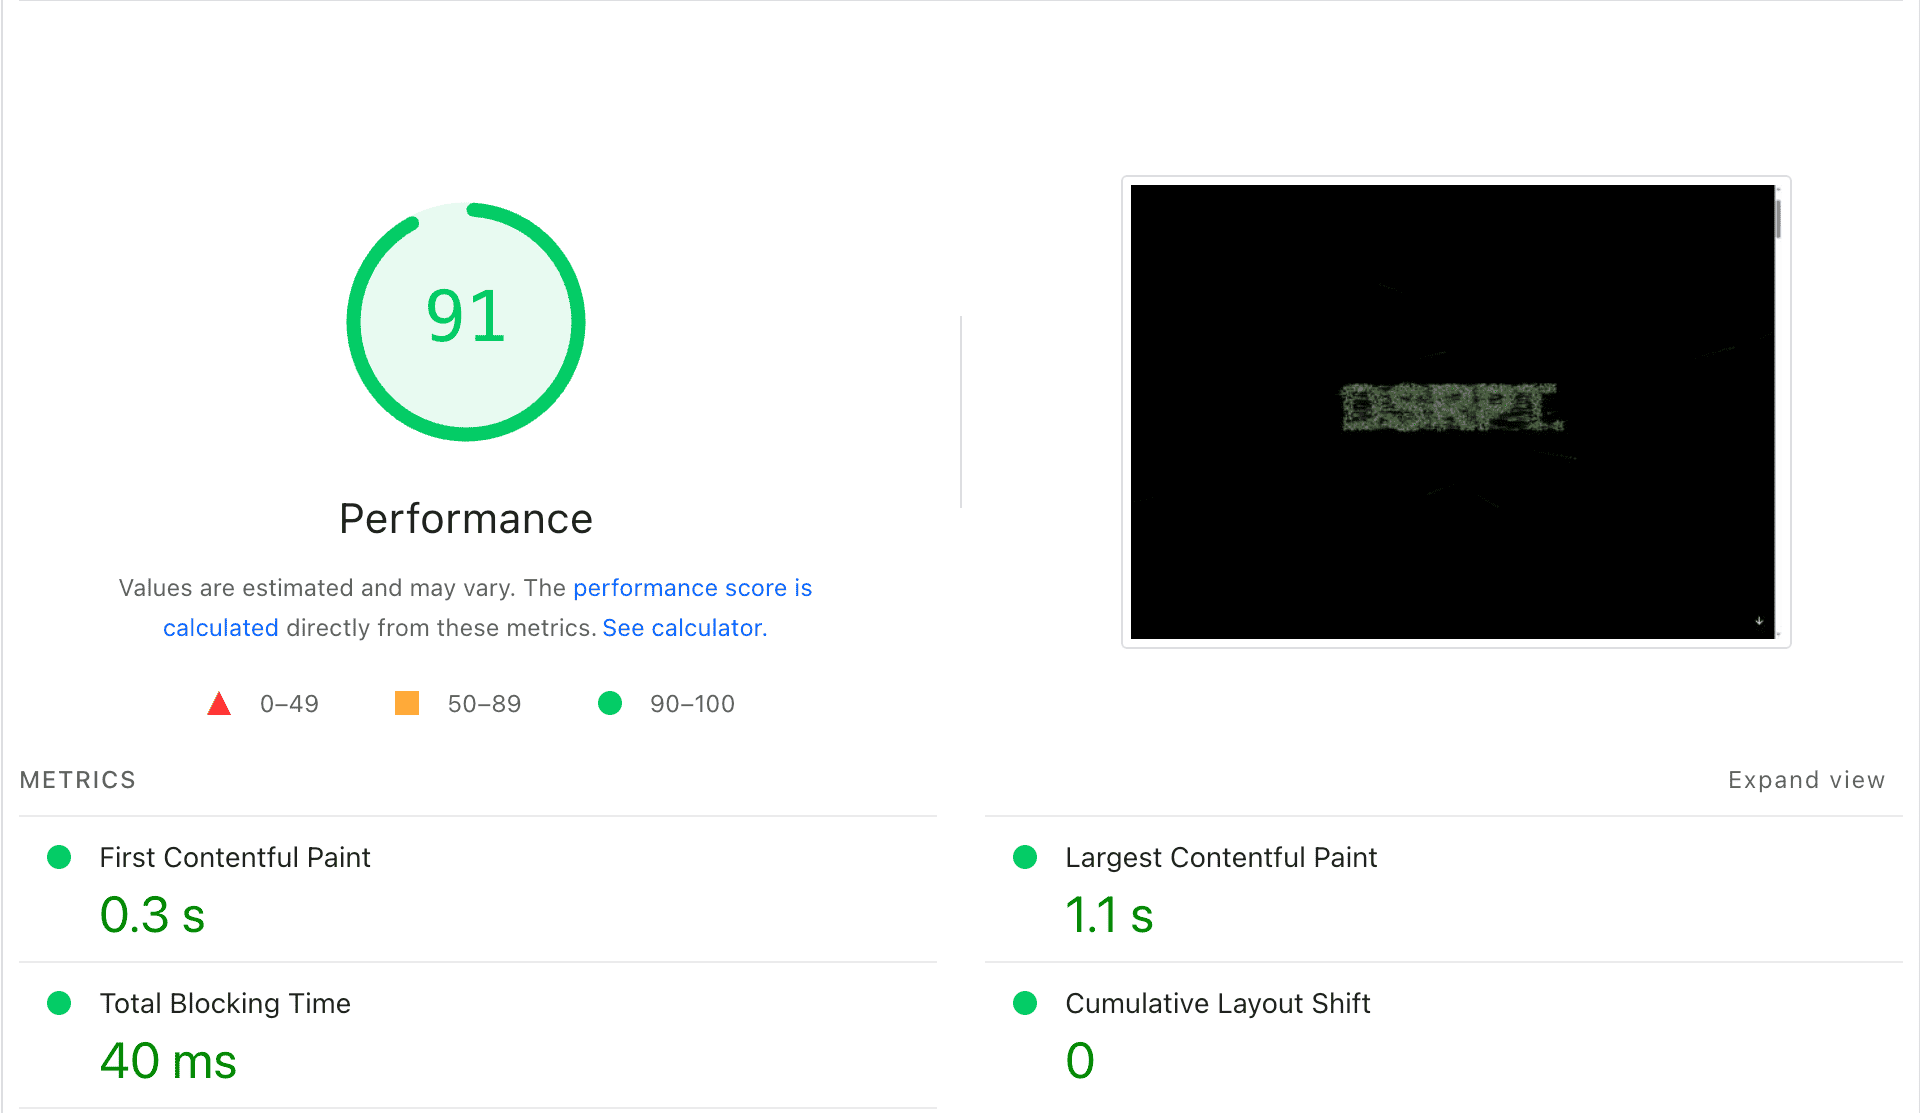Expand the First Contentful Paint metric row
1920x1113 pixels.
(234, 858)
